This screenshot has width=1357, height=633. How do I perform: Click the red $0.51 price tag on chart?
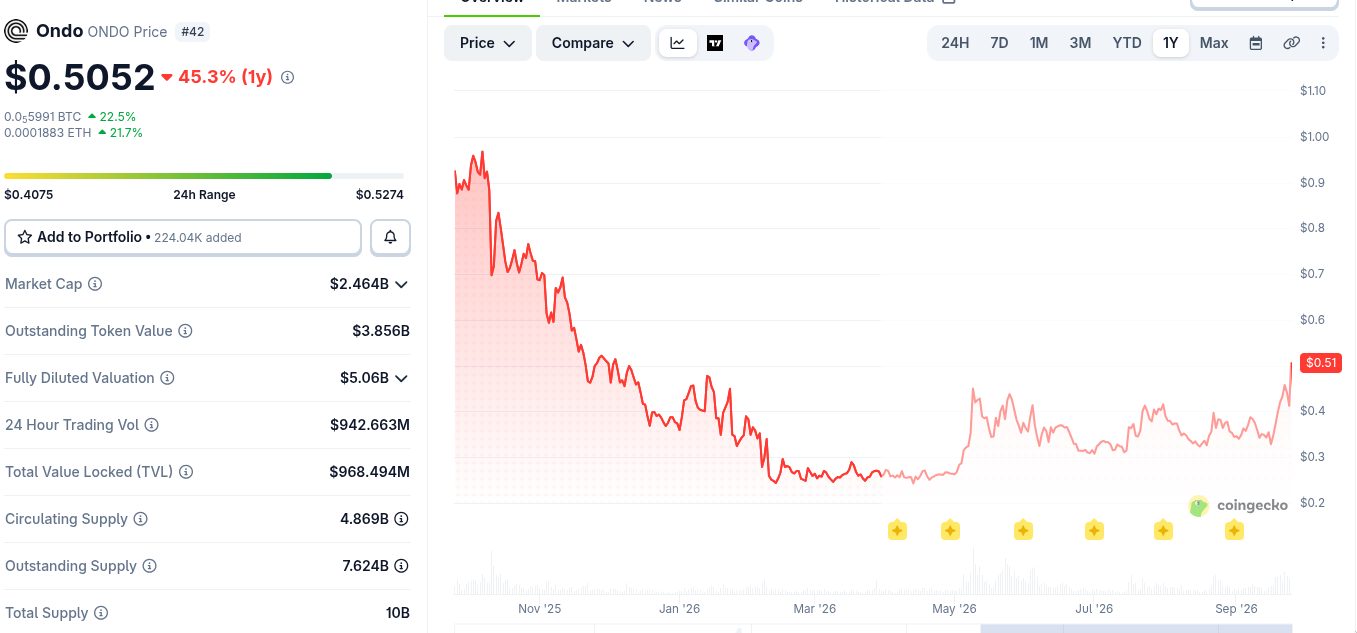coord(1320,362)
